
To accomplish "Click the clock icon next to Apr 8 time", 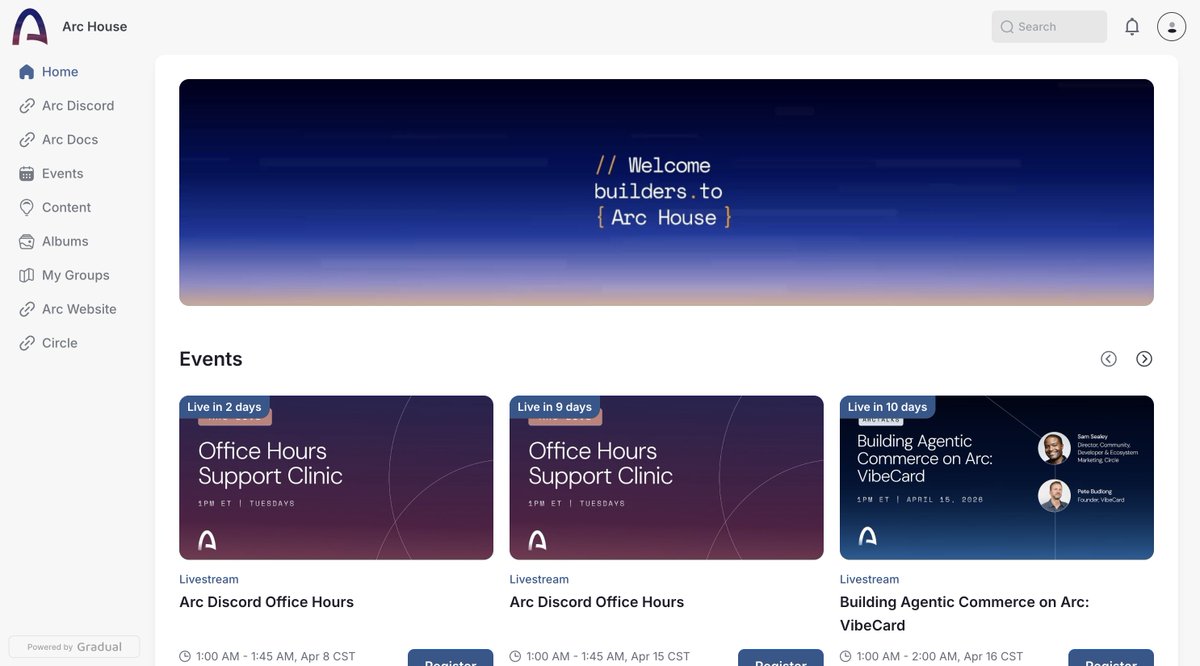I will point(185,657).
